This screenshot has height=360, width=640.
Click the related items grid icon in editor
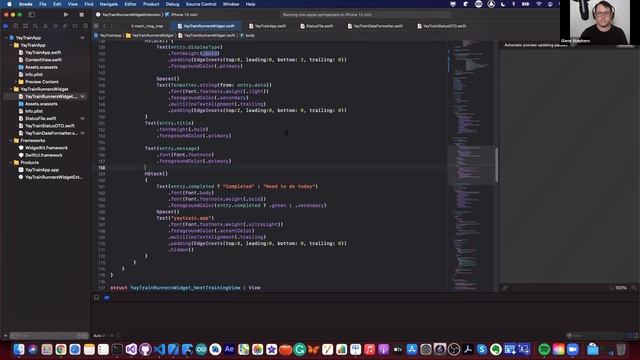[96, 26]
